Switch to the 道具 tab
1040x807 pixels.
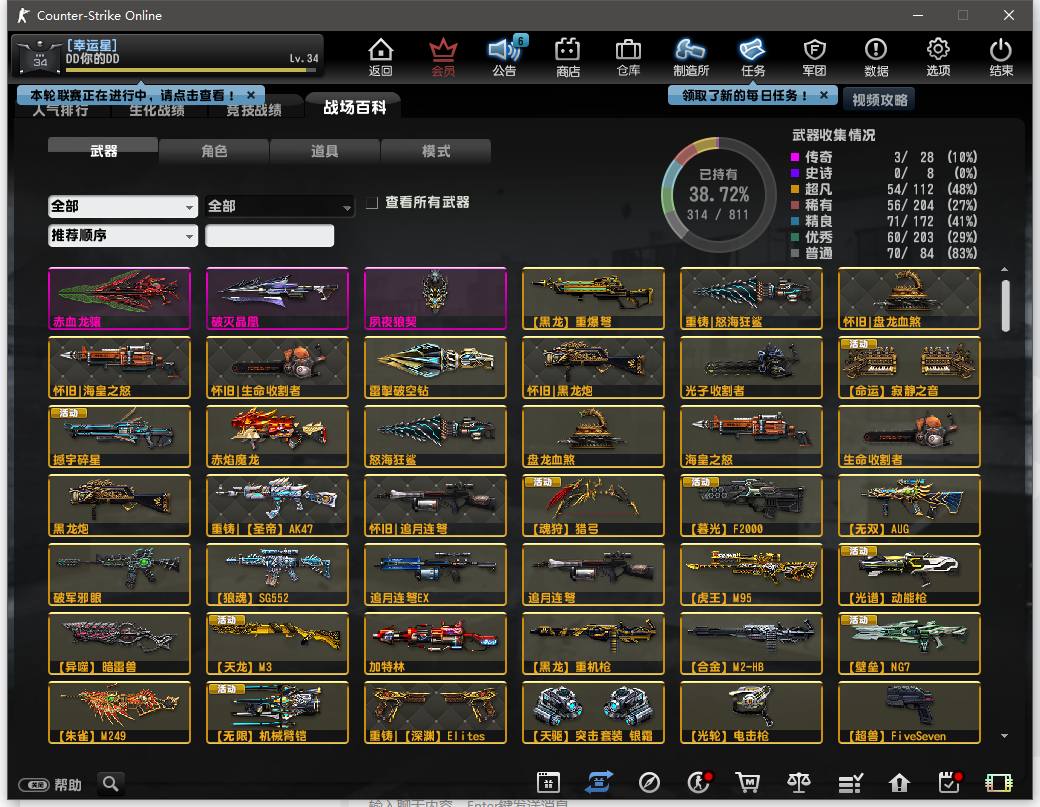[324, 151]
